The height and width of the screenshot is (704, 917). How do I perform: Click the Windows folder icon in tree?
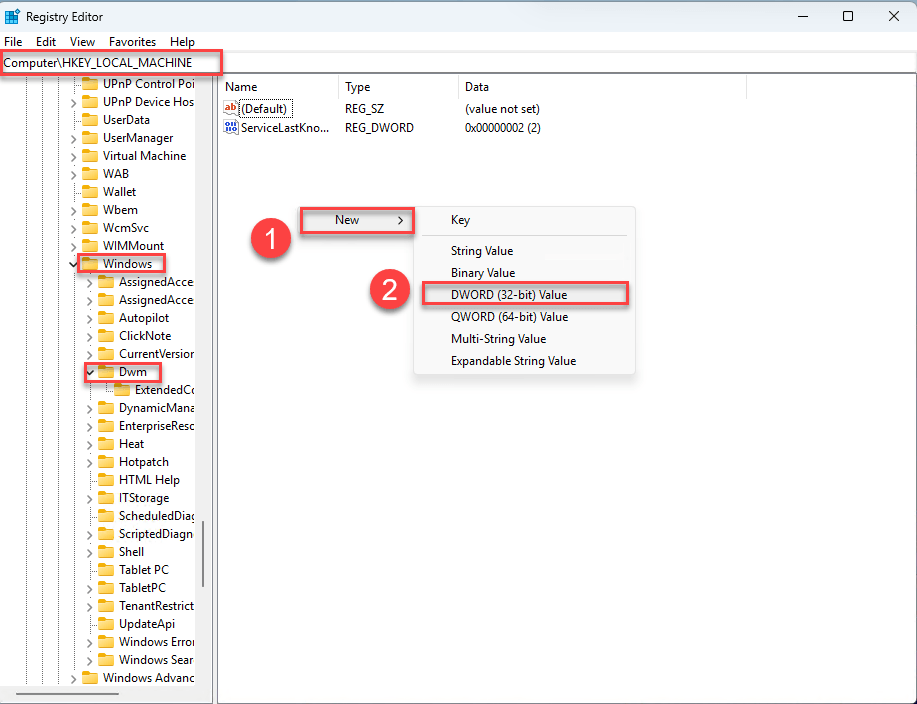tap(89, 264)
